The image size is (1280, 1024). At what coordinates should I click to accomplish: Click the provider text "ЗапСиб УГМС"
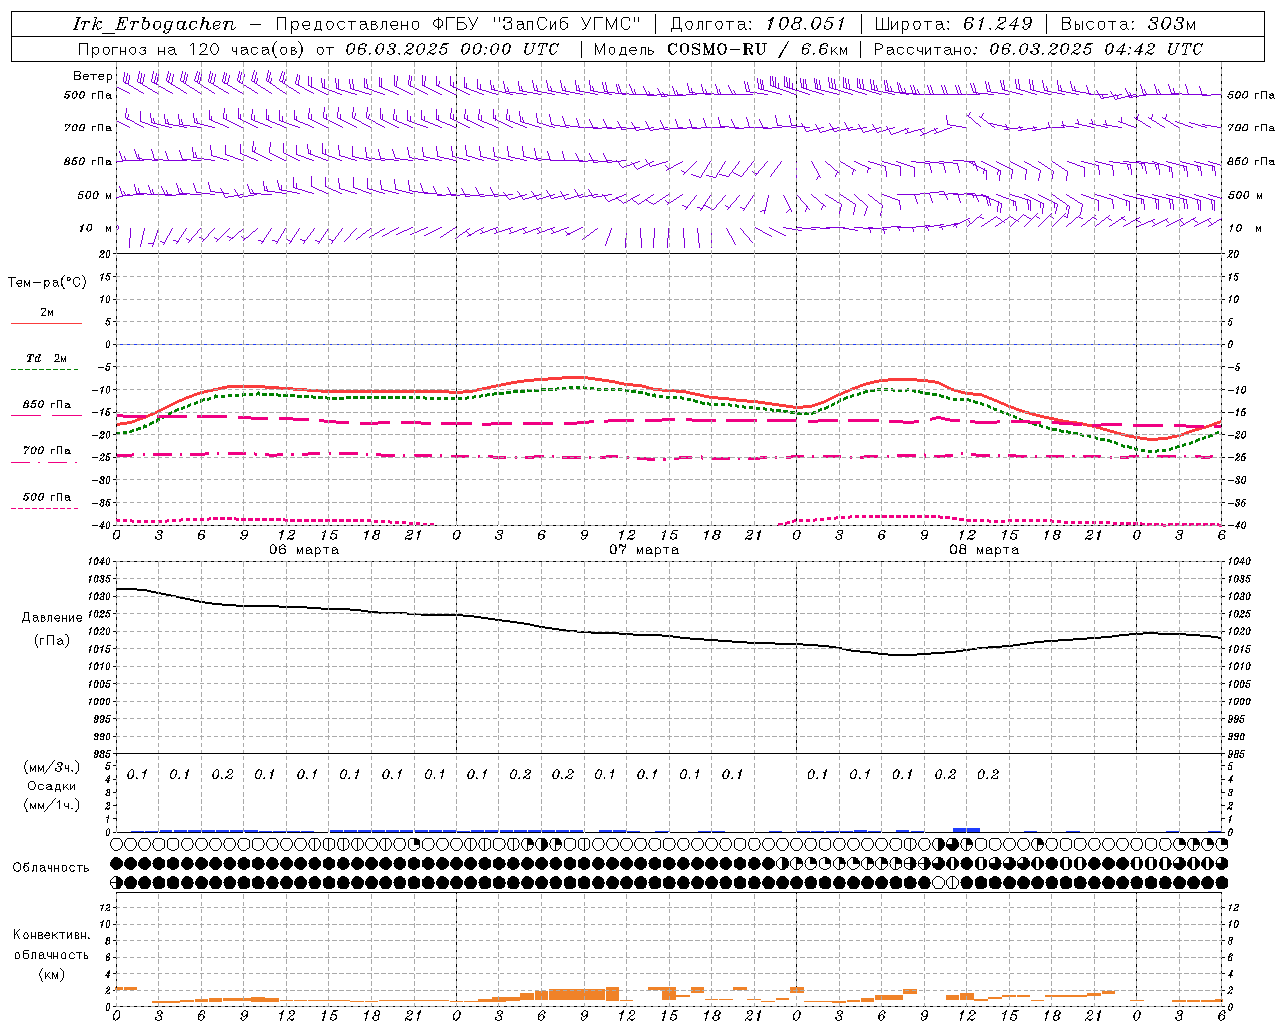tap(567, 24)
